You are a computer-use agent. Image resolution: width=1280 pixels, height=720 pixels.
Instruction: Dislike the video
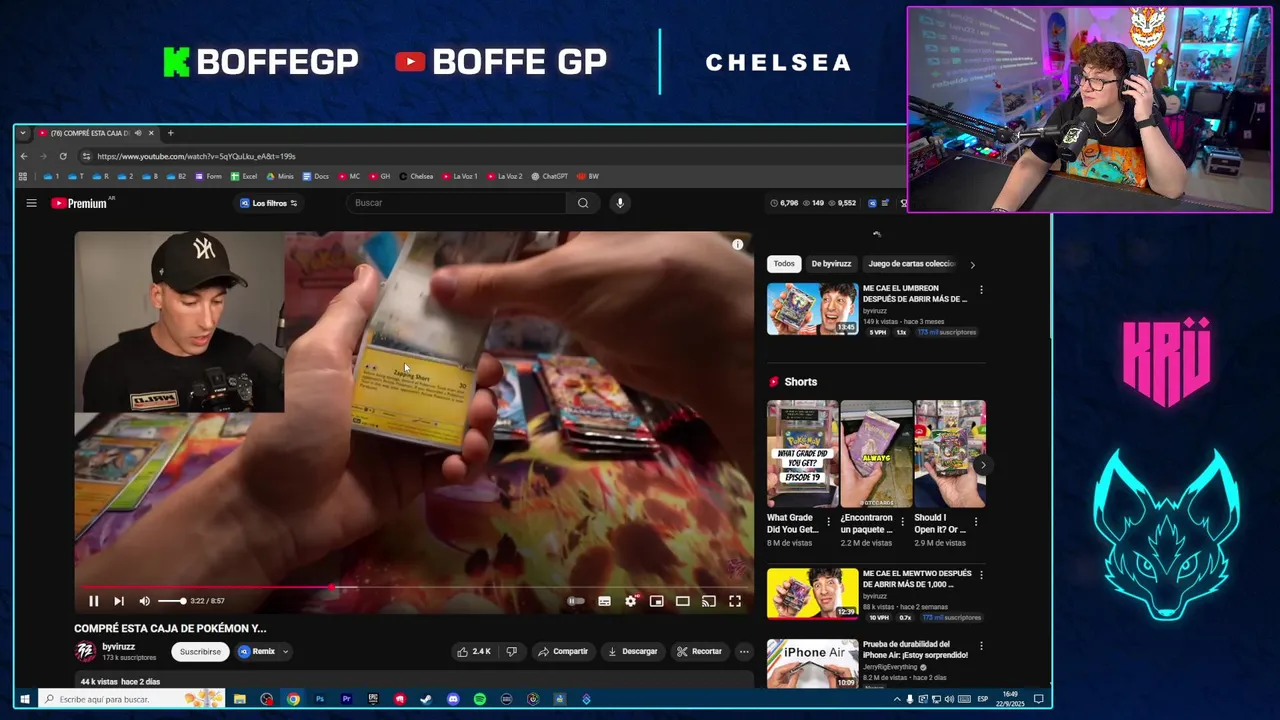click(x=512, y=651)
